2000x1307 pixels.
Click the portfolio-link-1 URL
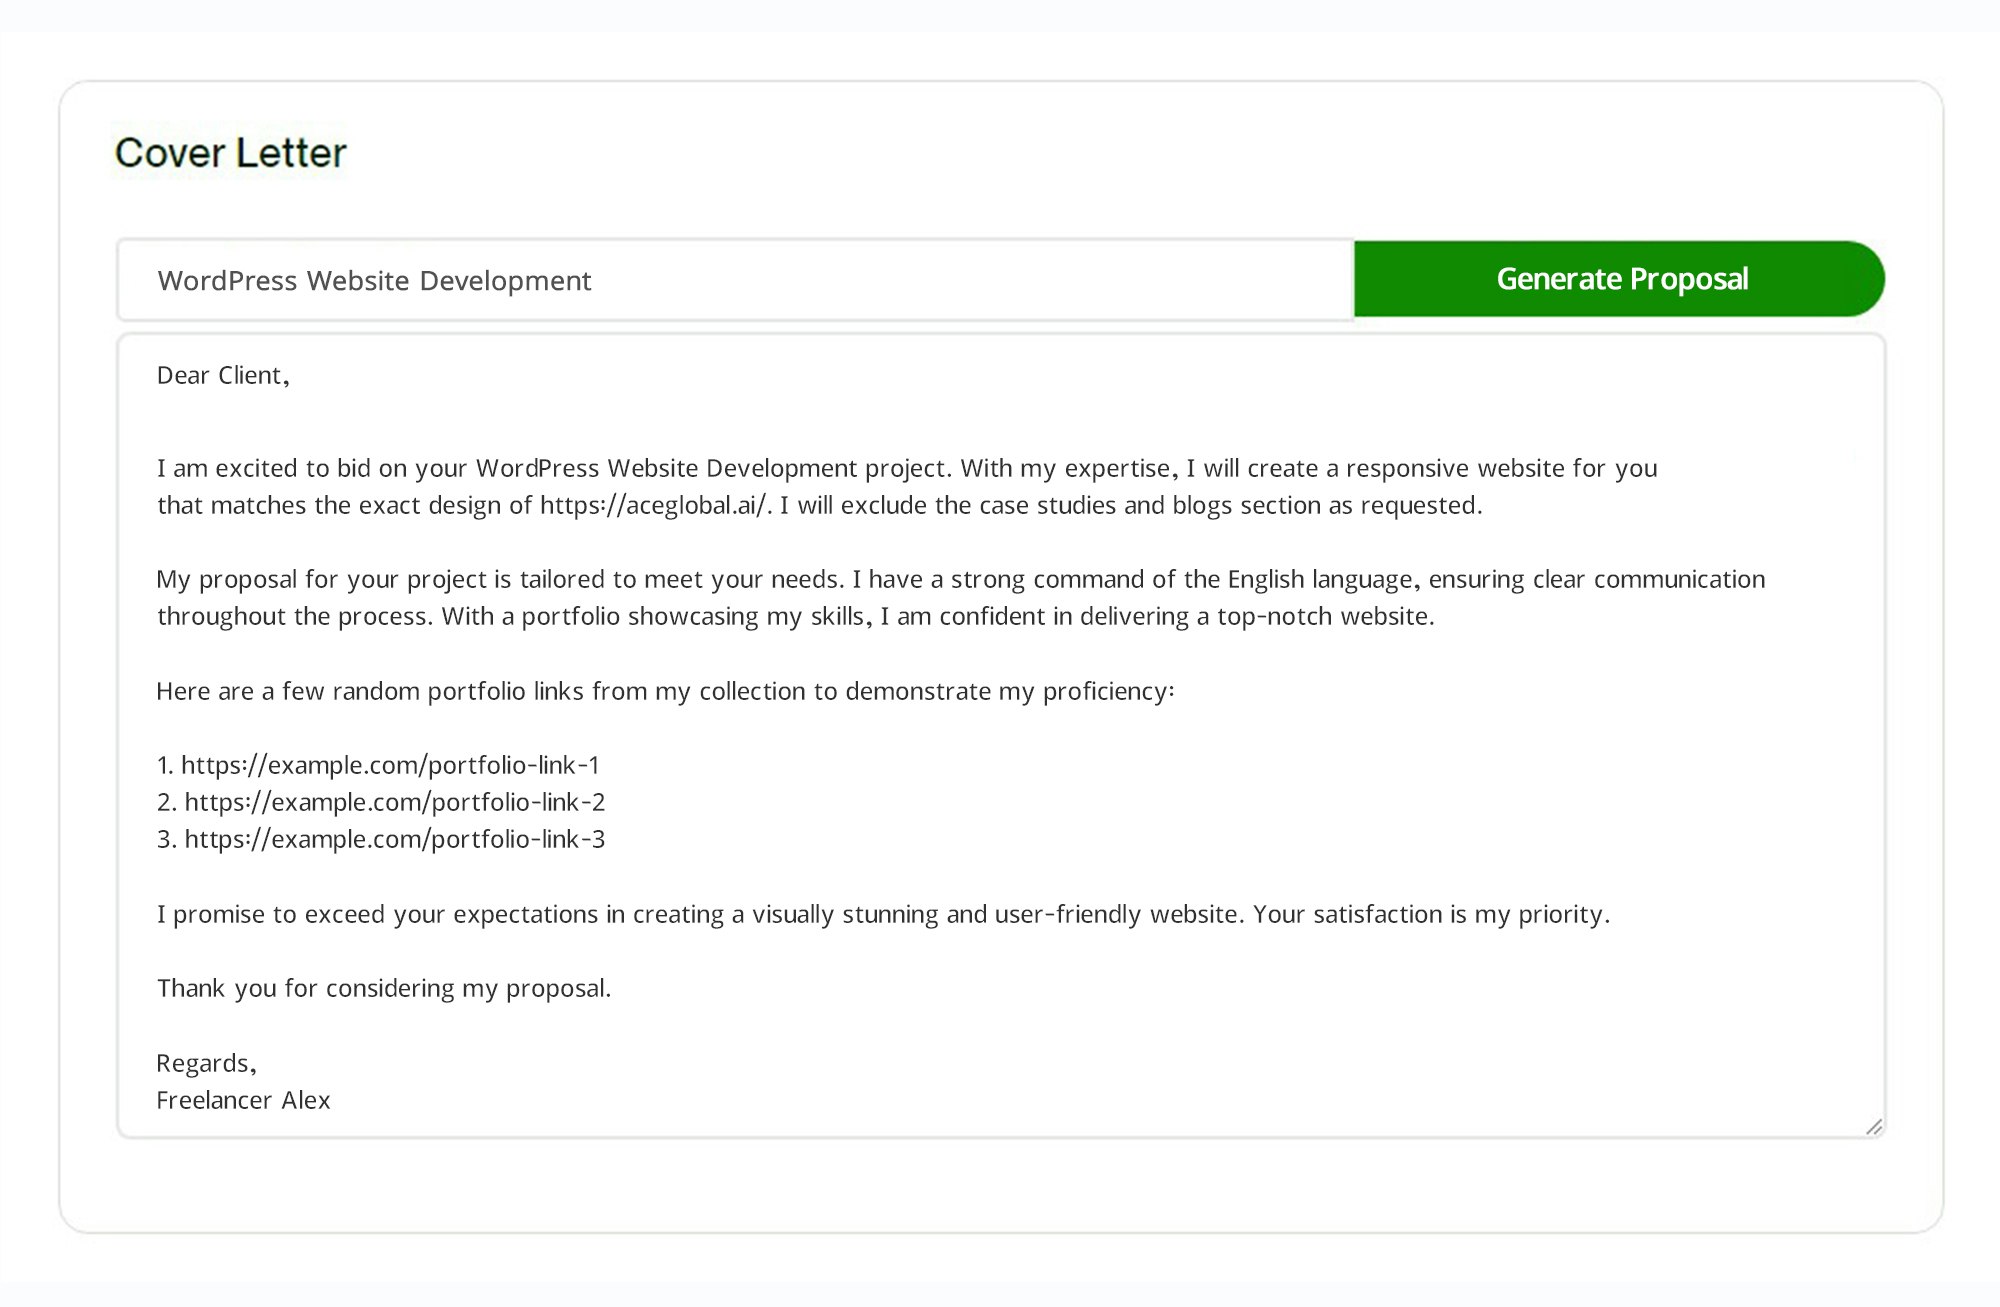tap(390, 765)
